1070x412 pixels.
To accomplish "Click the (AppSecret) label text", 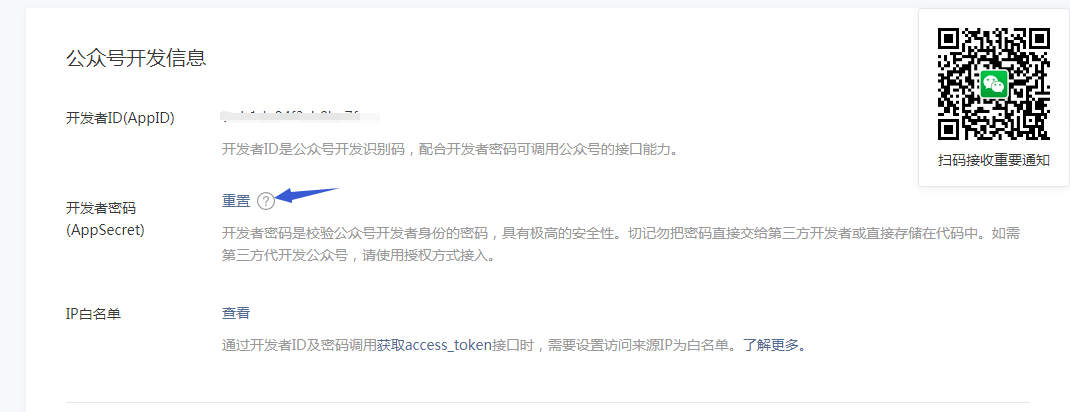I will (106, 231).
